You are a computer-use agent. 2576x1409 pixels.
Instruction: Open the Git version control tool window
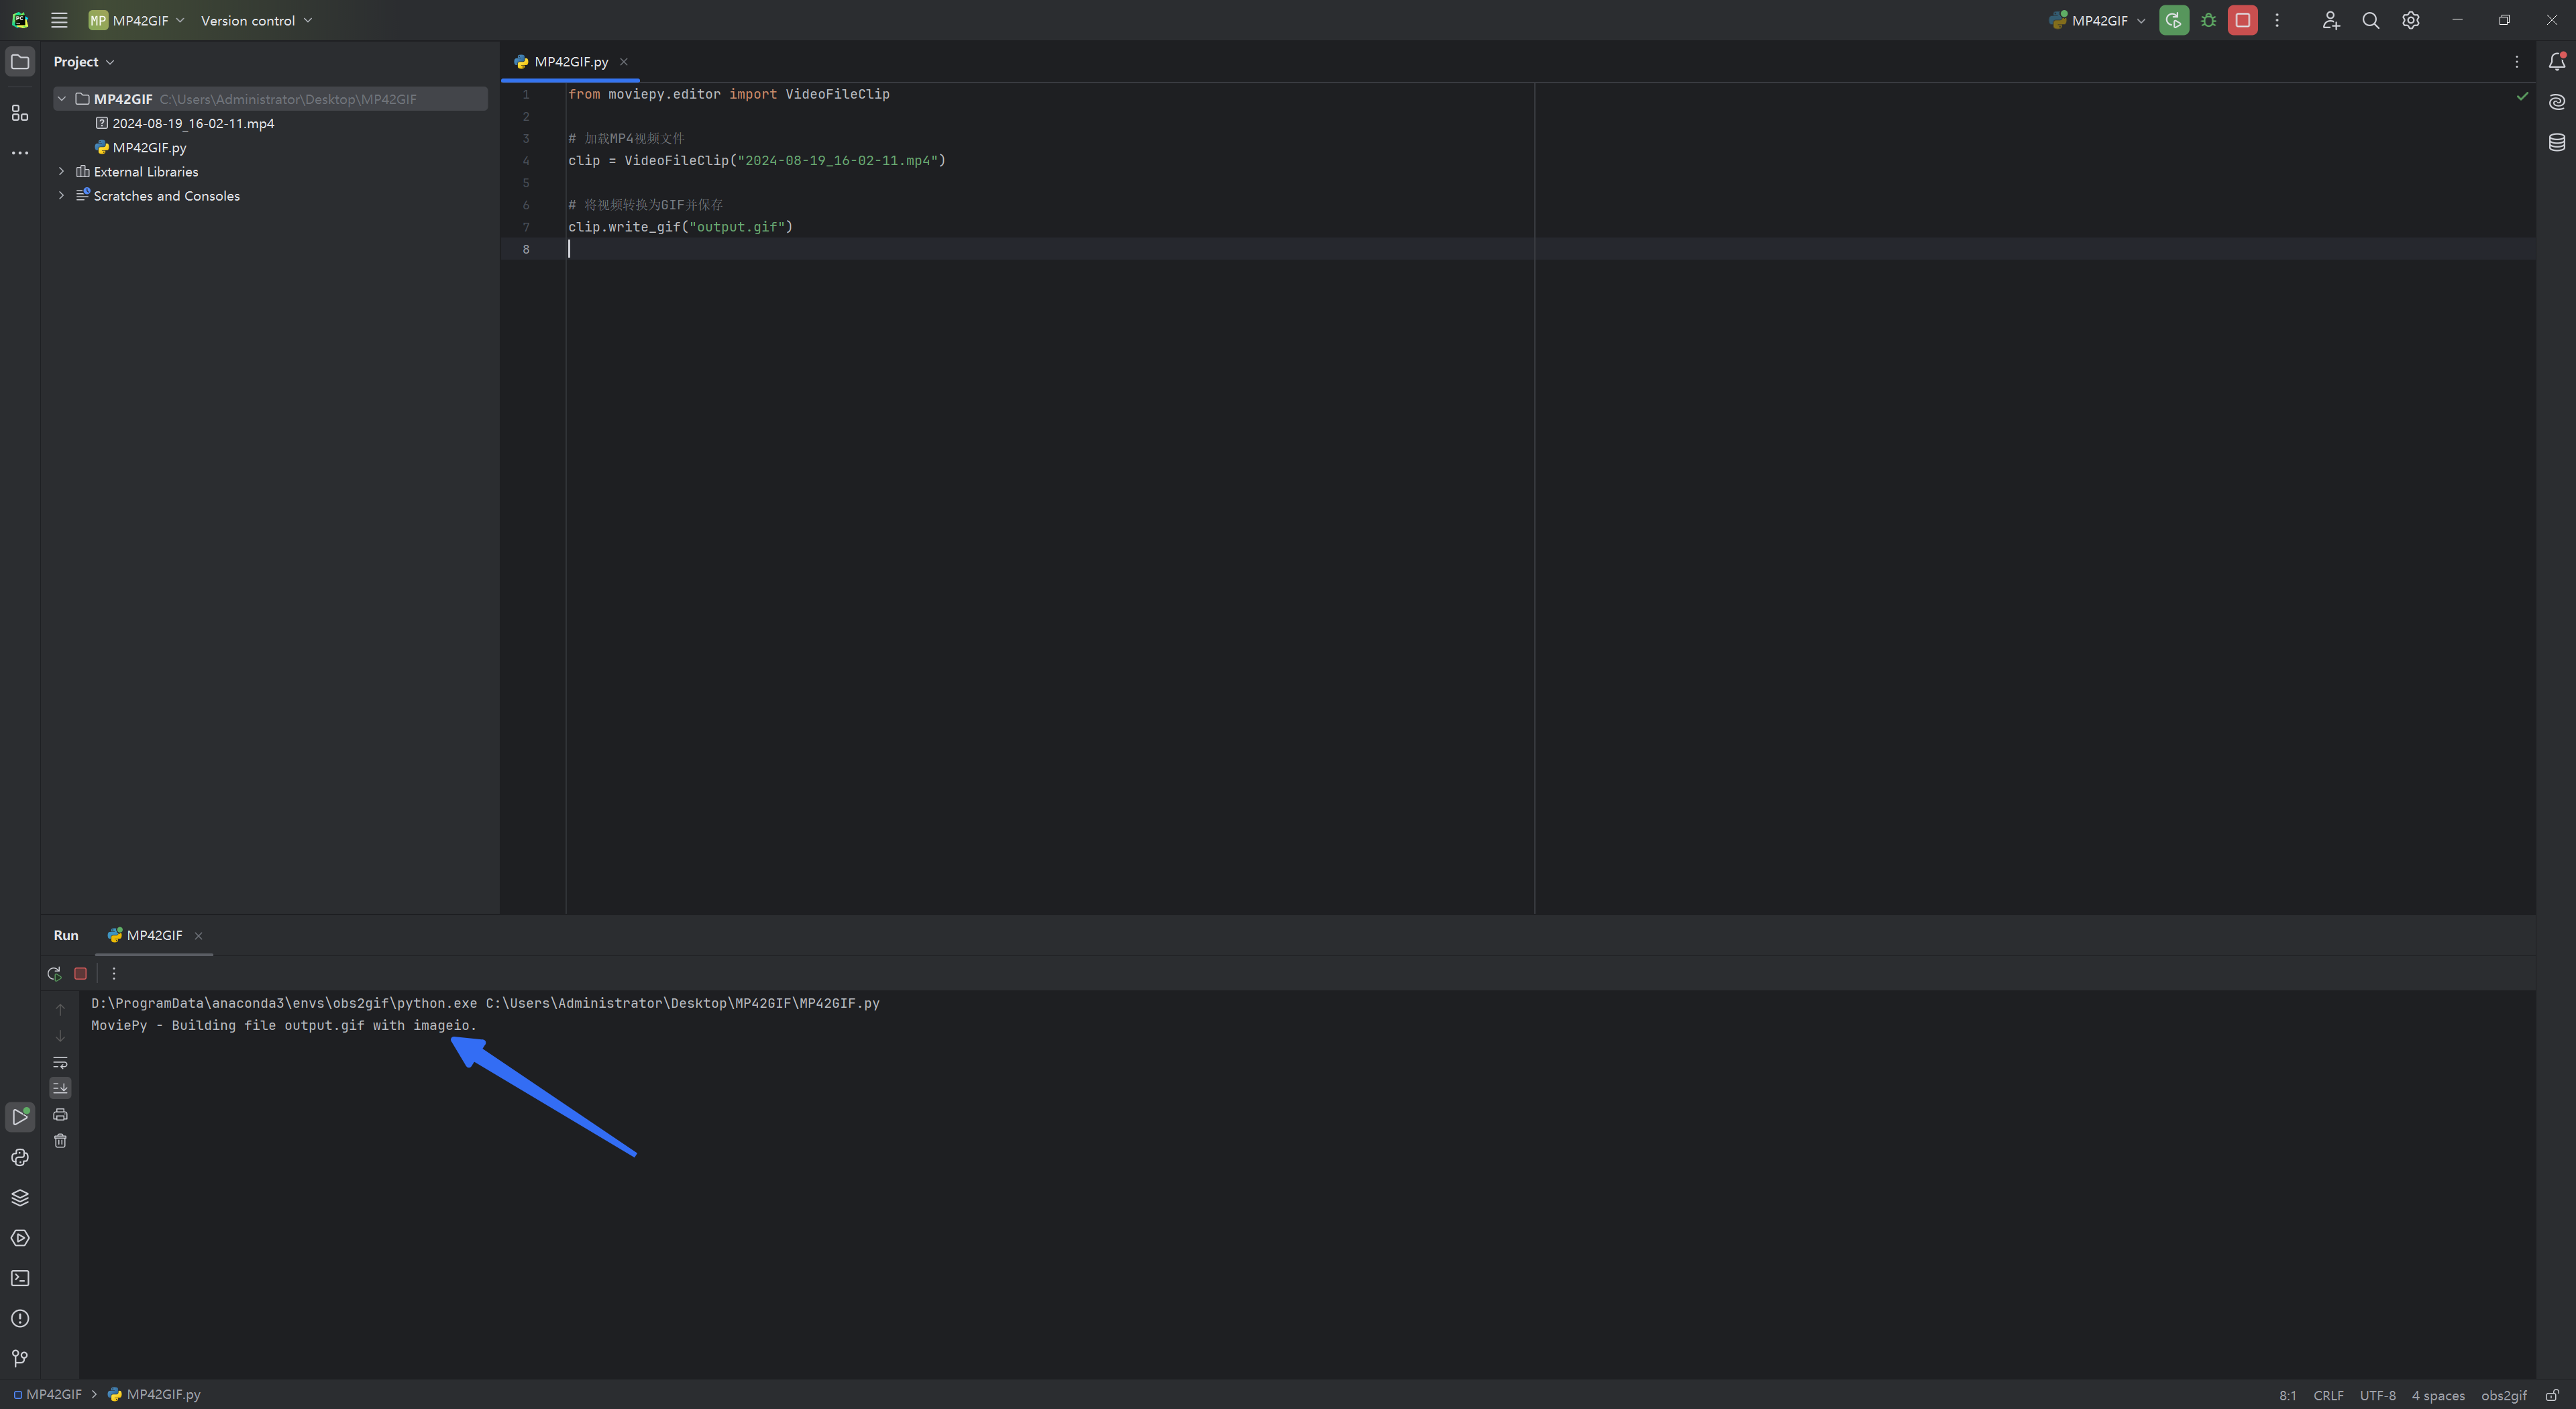pos(20,1358)
